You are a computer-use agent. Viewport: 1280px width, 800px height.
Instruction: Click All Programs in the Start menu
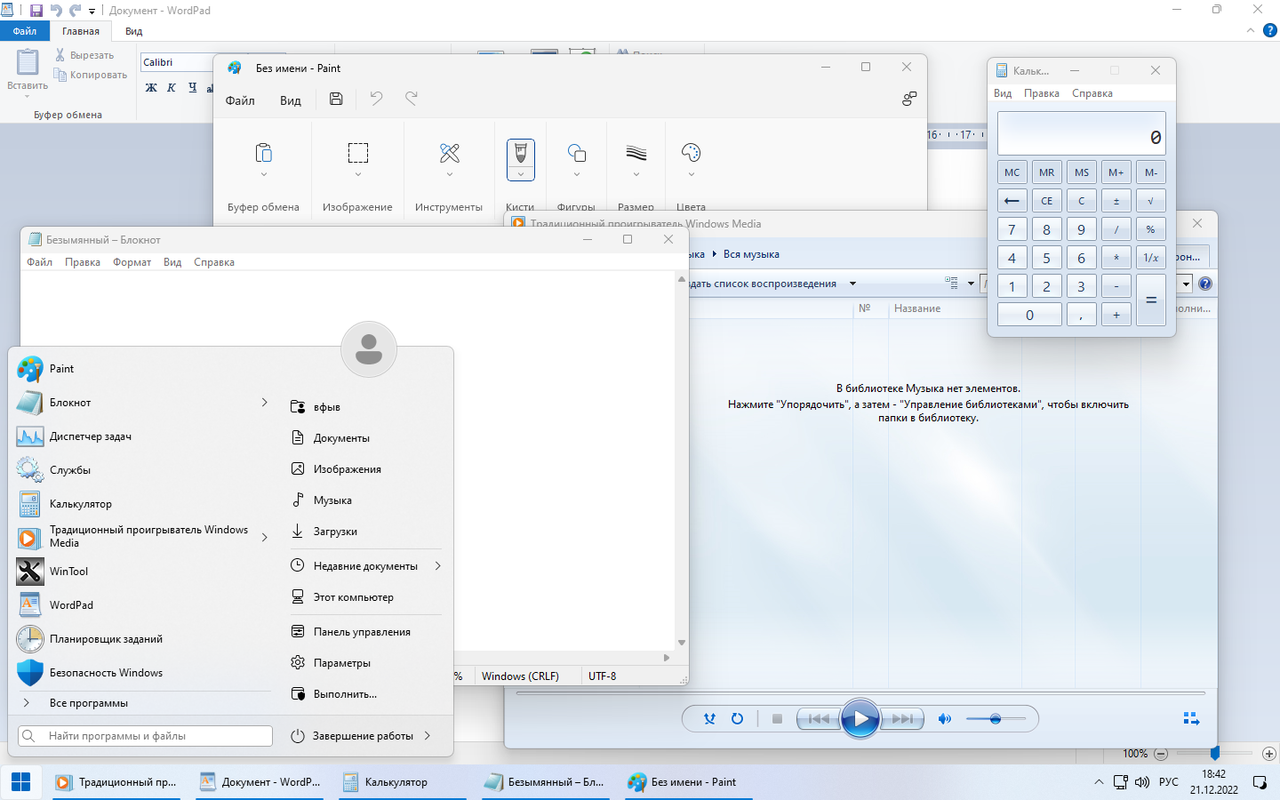pos(89,703)
